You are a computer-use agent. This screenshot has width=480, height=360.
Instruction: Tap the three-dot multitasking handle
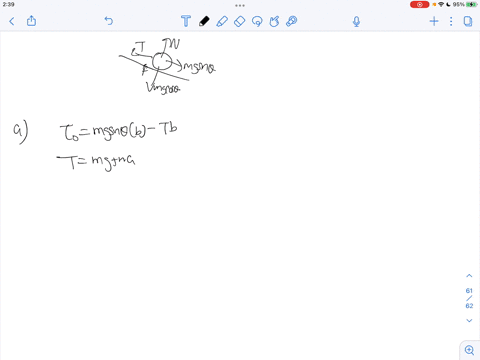240,5
